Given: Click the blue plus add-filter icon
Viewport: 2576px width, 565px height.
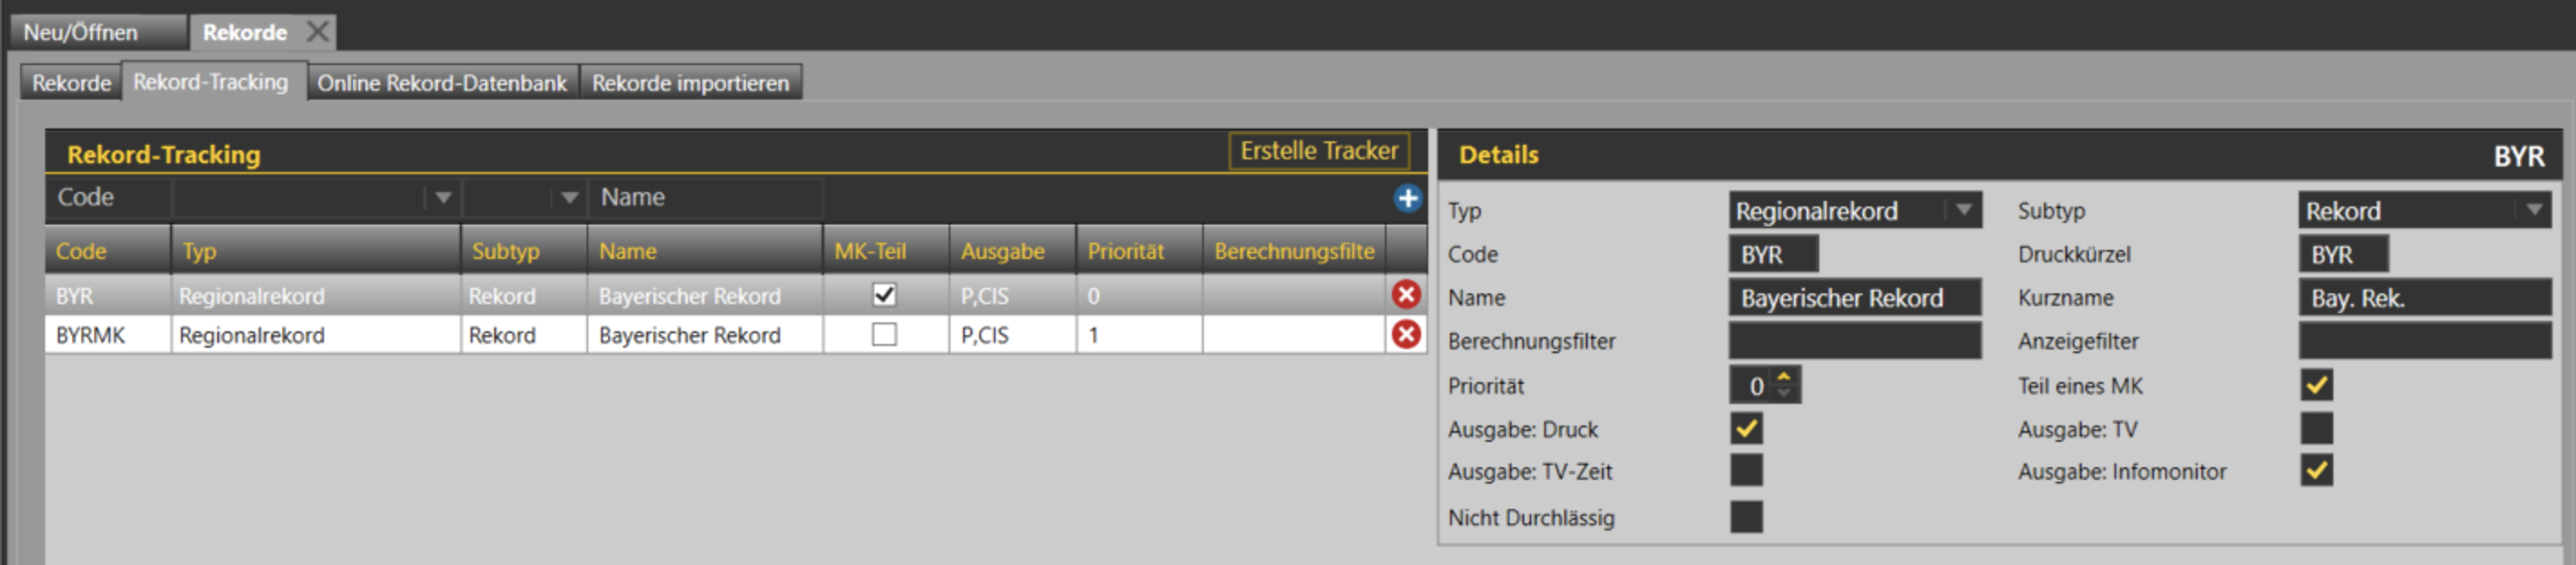Looking at the screenshot, I should tap(1408, 198).
